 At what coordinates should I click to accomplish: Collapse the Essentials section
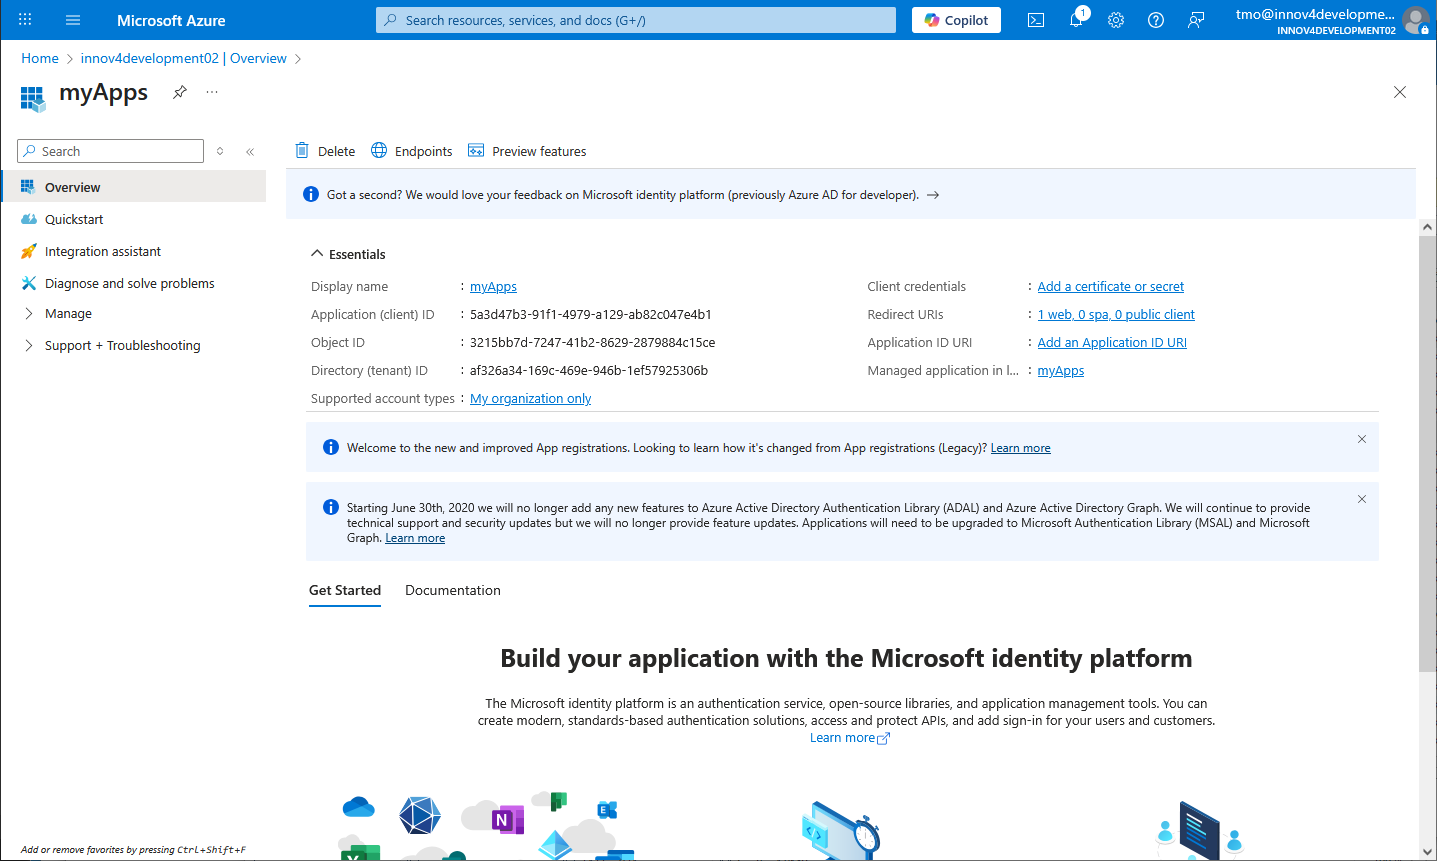click(317, 254)
